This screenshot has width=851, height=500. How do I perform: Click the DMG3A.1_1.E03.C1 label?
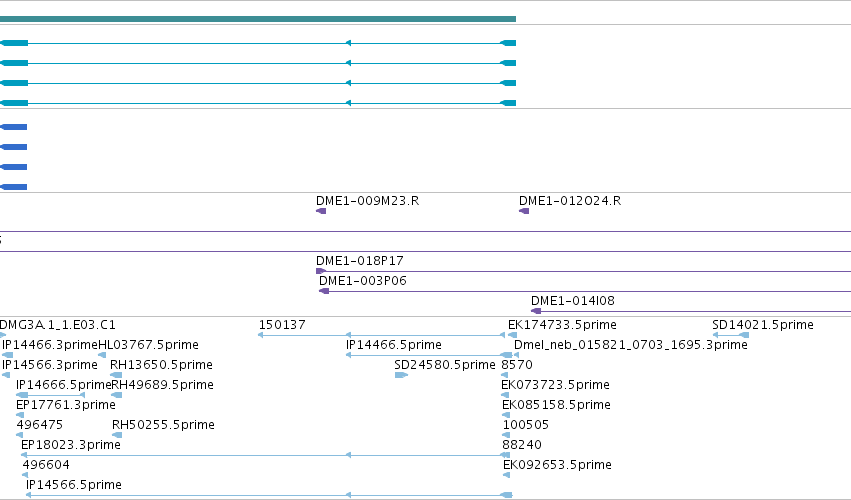pos(58,325)
